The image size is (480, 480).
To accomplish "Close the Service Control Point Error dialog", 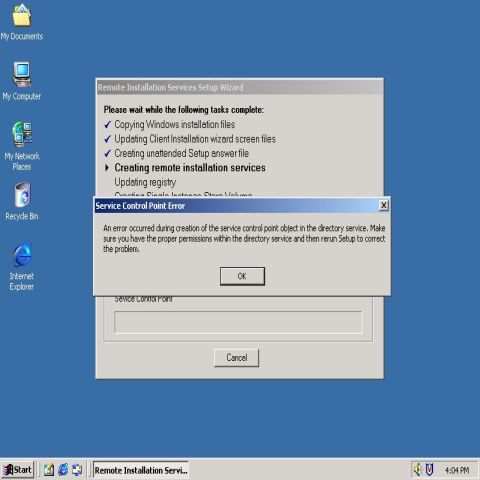I will coord(384,205).
